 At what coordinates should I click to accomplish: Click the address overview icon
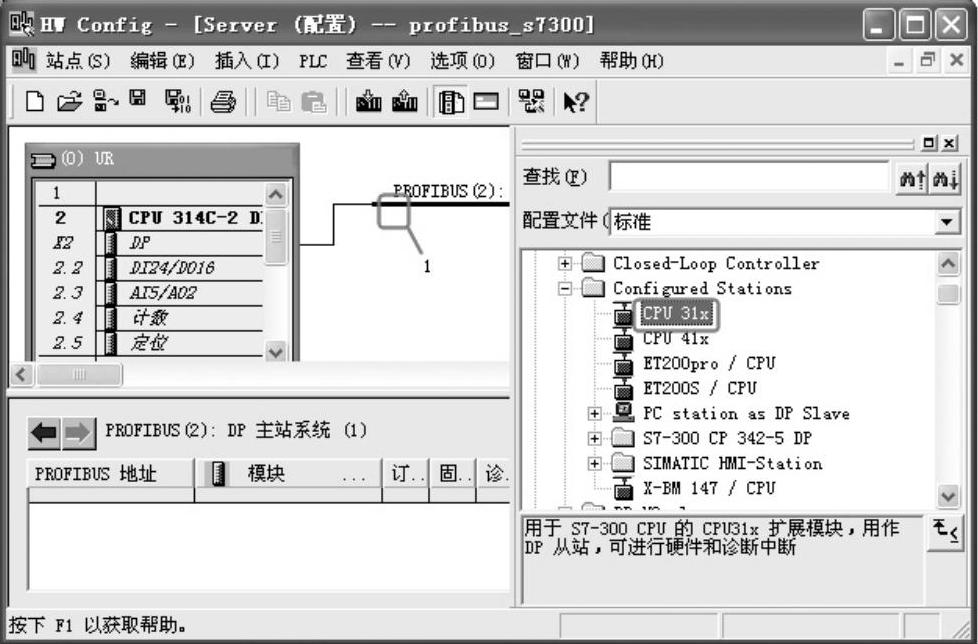[x=486, y=101]
